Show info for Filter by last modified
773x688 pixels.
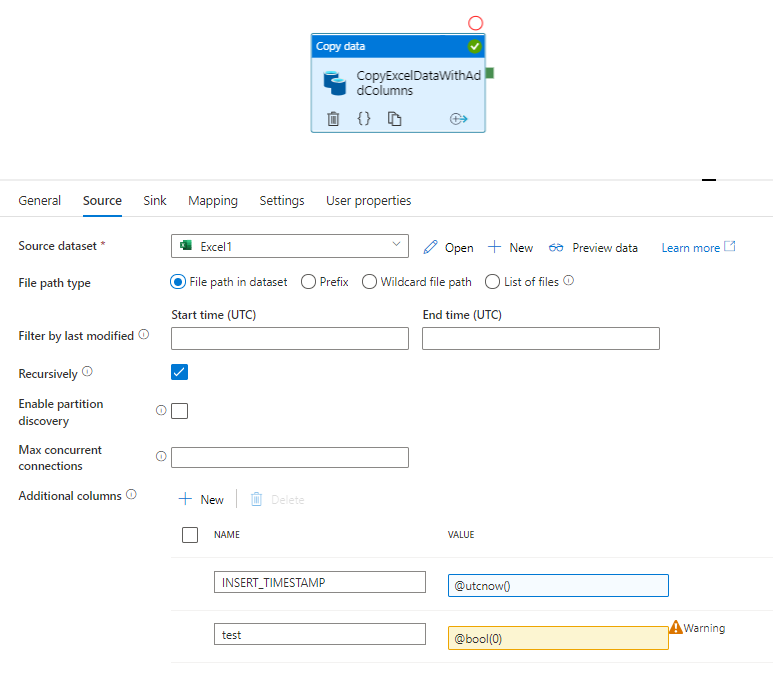143,334
